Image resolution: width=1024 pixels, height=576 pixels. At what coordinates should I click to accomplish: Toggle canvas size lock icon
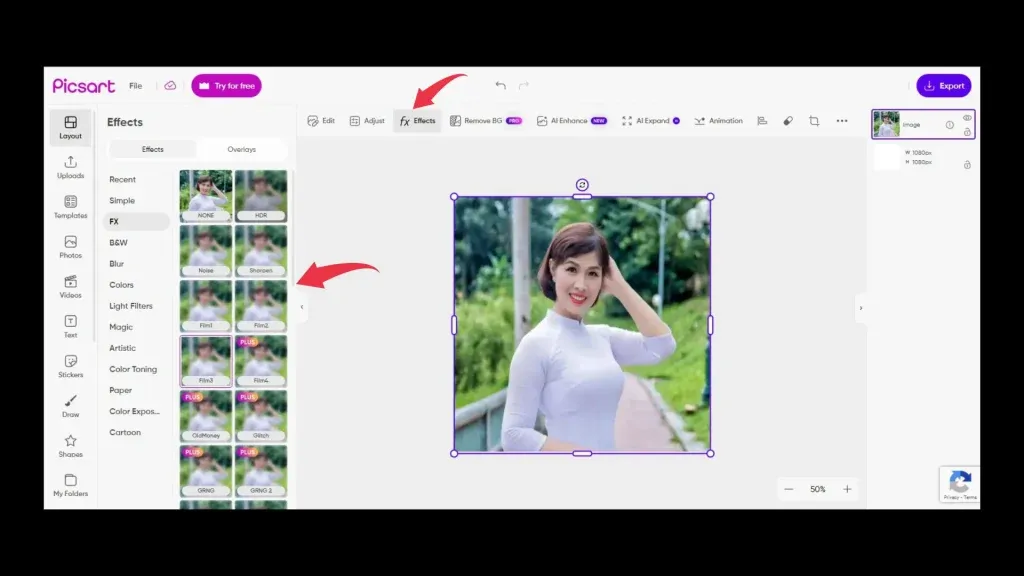[x=967, y=165]
